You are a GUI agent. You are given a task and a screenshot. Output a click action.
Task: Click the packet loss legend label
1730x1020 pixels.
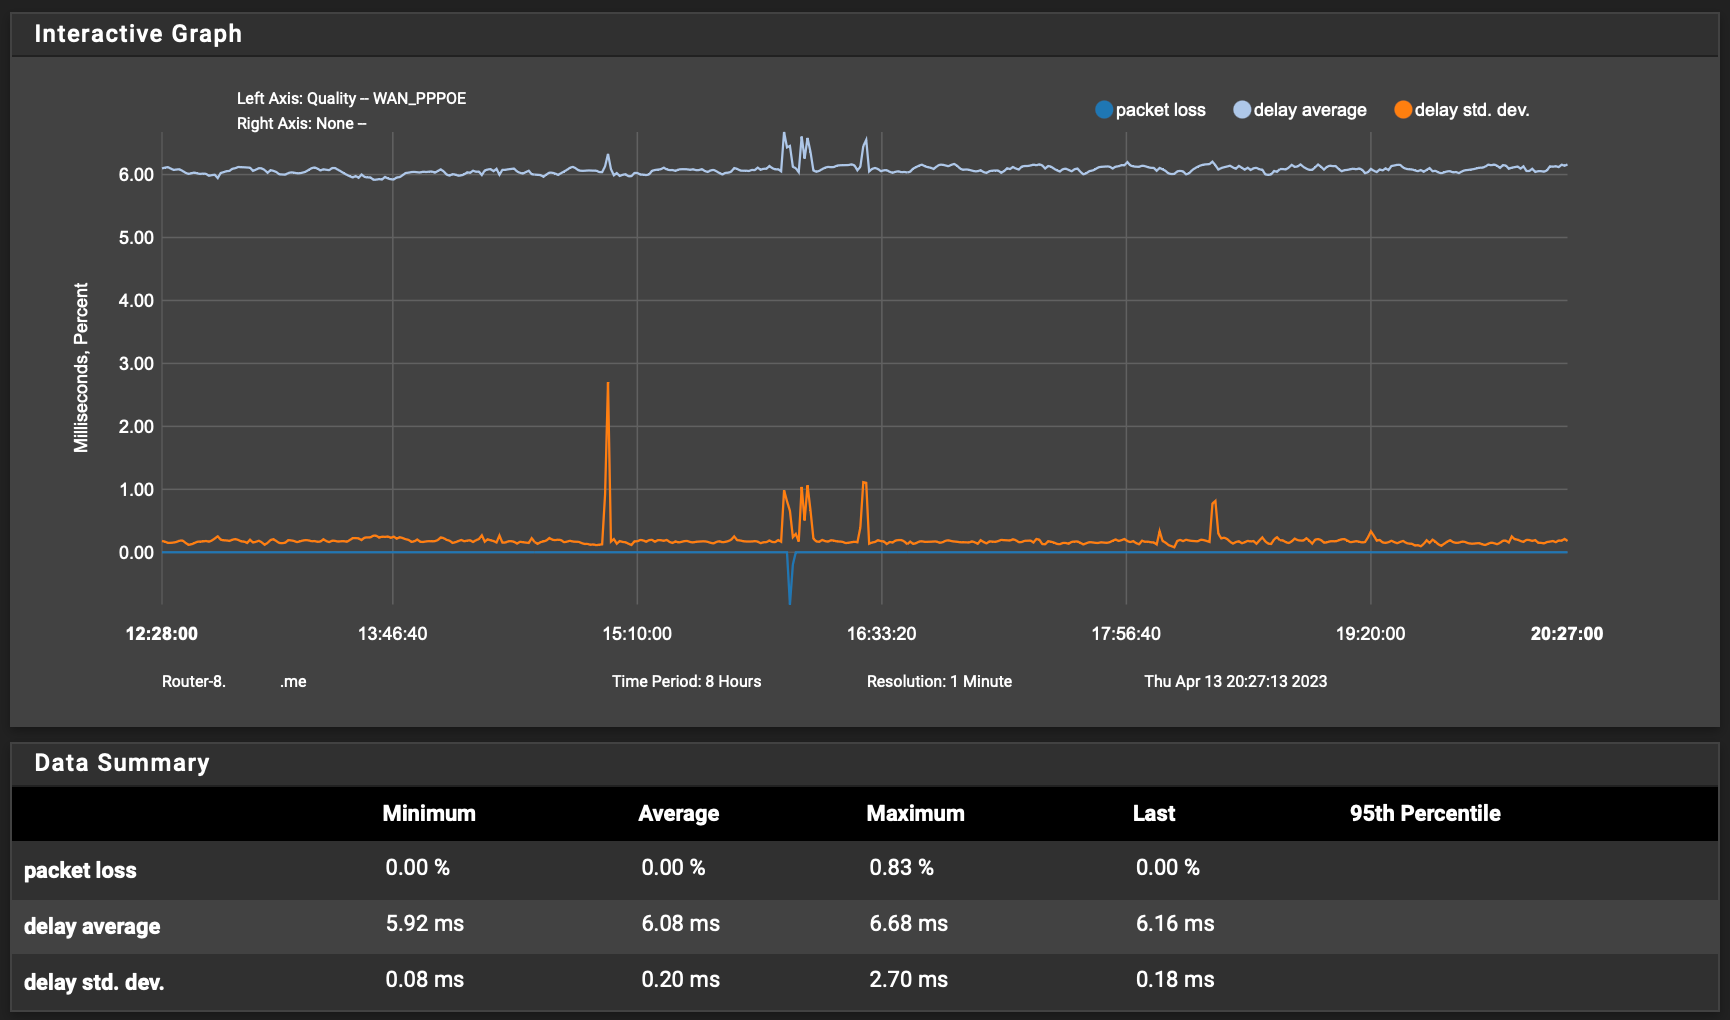coord(1160,110)
